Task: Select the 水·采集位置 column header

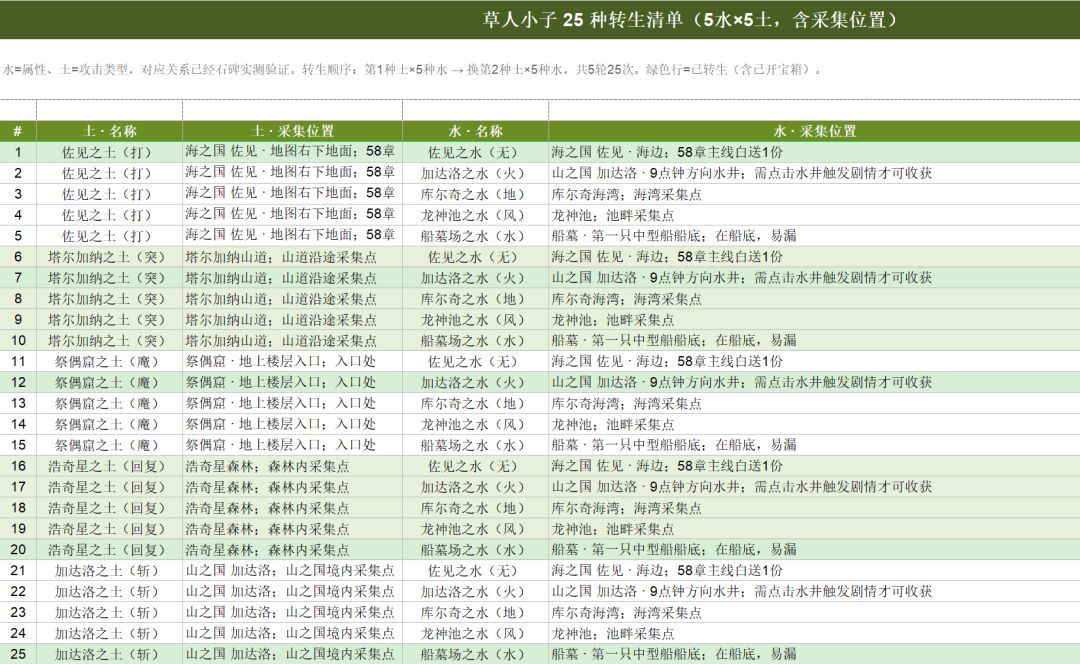Action: pyautogui.click(x=814, y=131)
